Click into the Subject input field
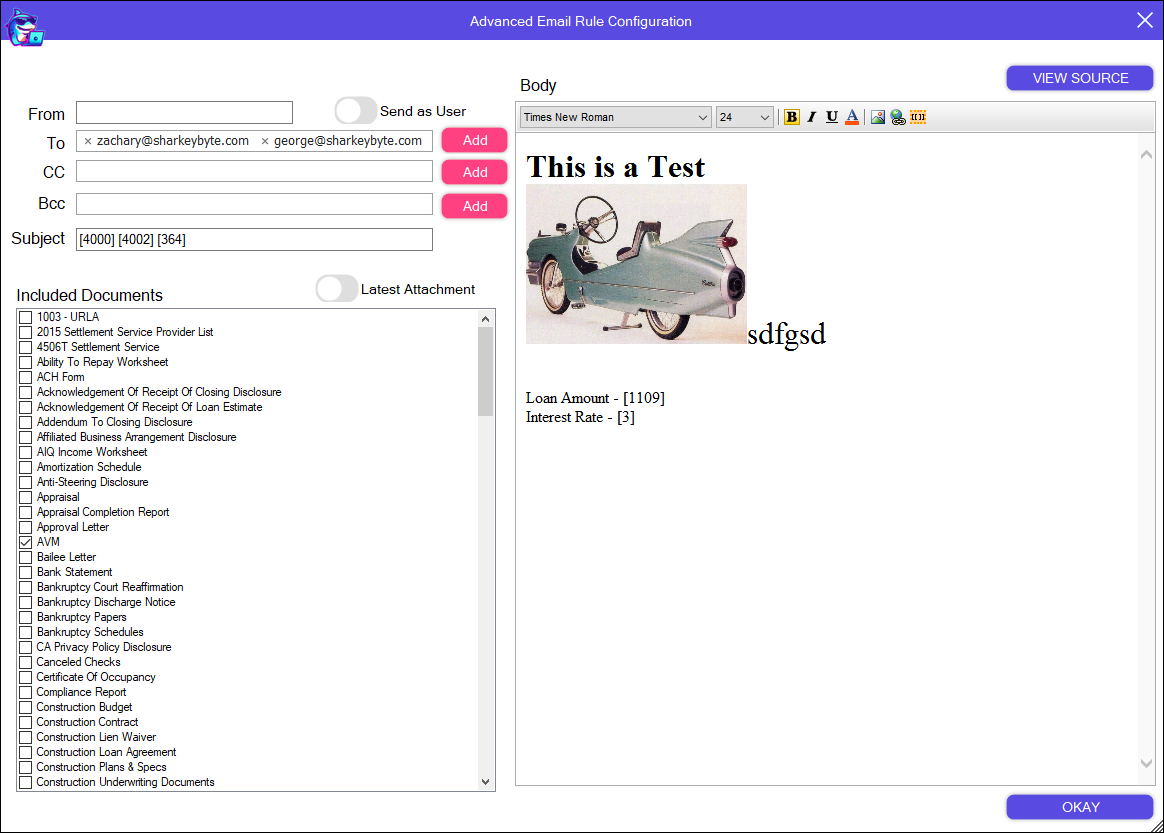Viewport: 1164px width, 833px height. (x=254, y=239)
